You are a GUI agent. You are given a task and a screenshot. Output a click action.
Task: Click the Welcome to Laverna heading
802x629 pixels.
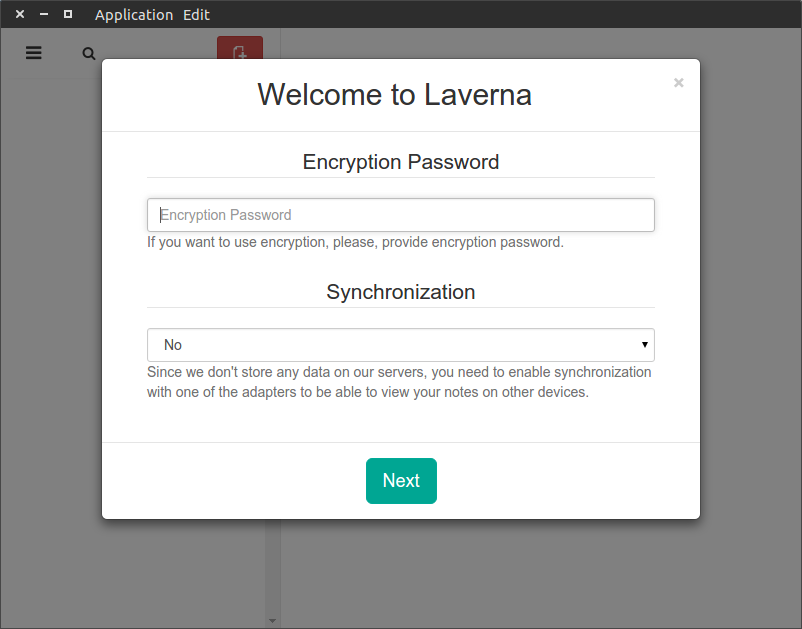[394, 95]
